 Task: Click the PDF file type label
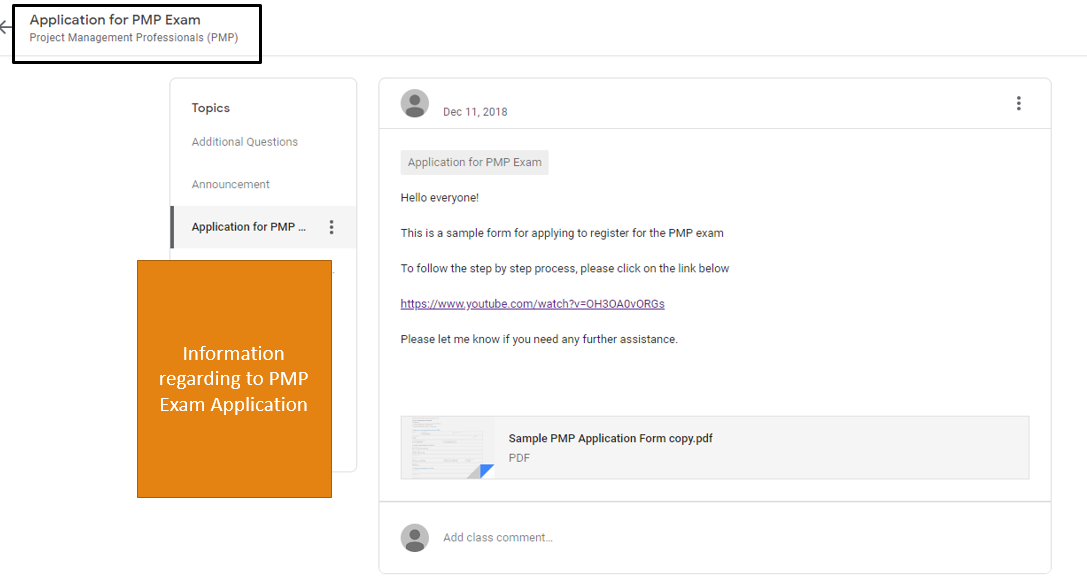tap(519, 458)
